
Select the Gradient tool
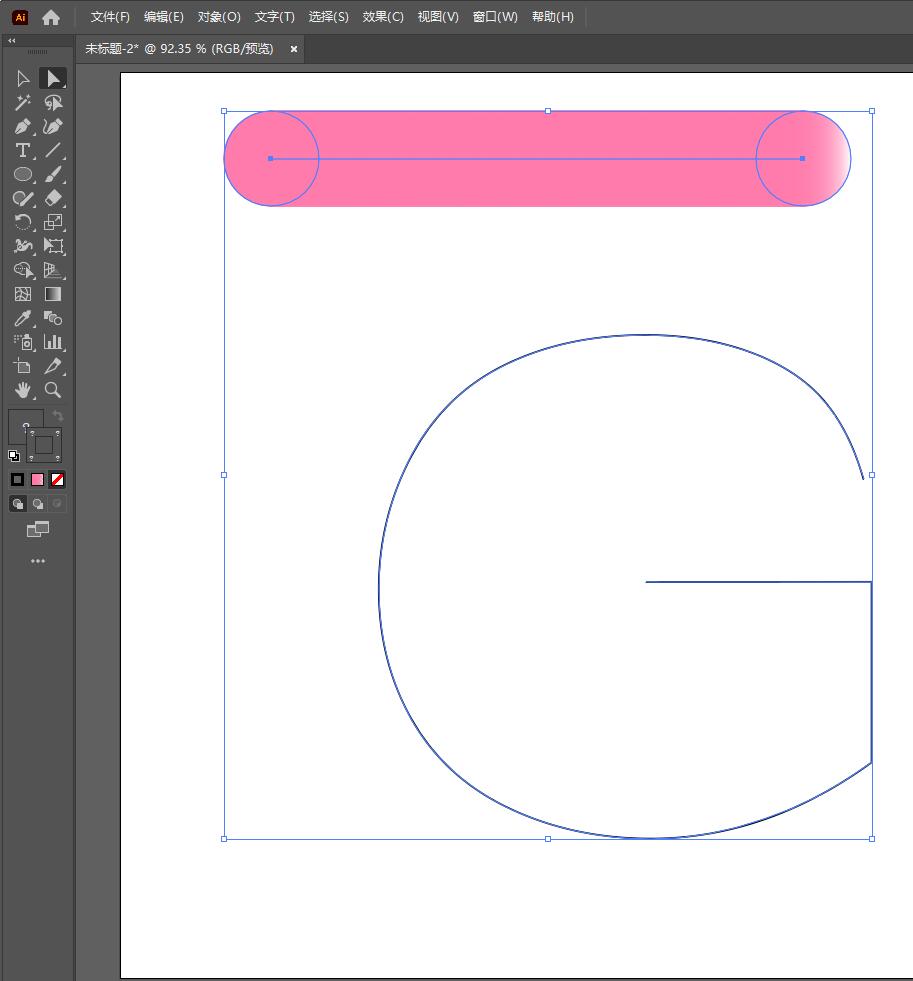point(53,294)
